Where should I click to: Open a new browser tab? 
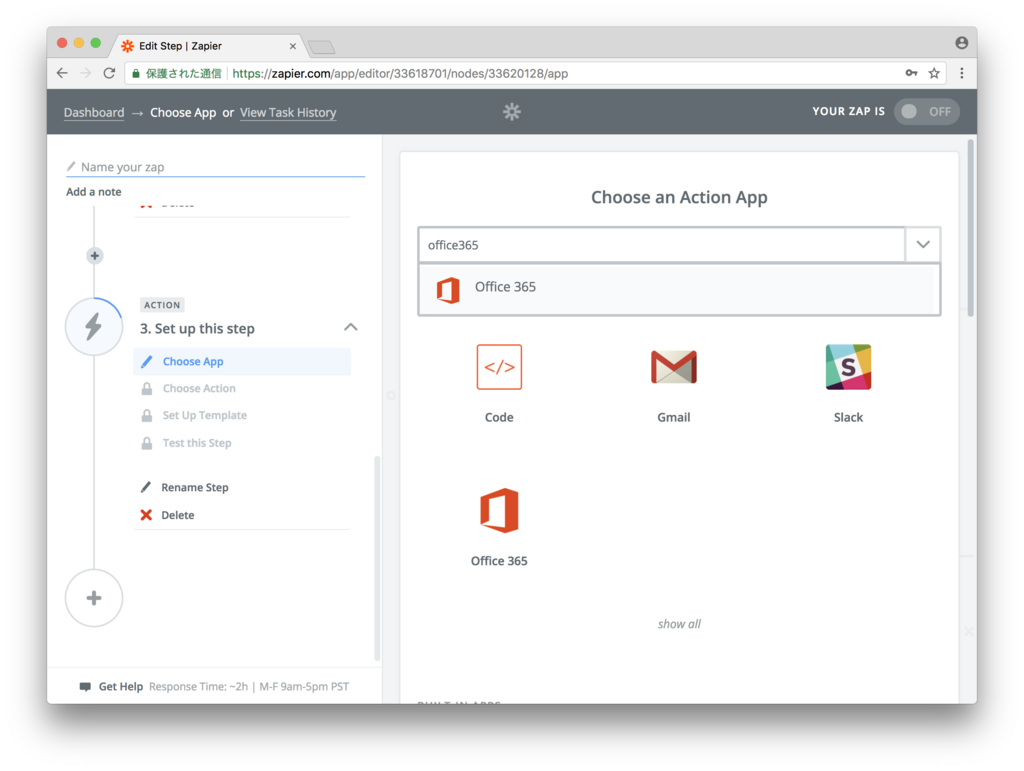[x=321, y=47]
